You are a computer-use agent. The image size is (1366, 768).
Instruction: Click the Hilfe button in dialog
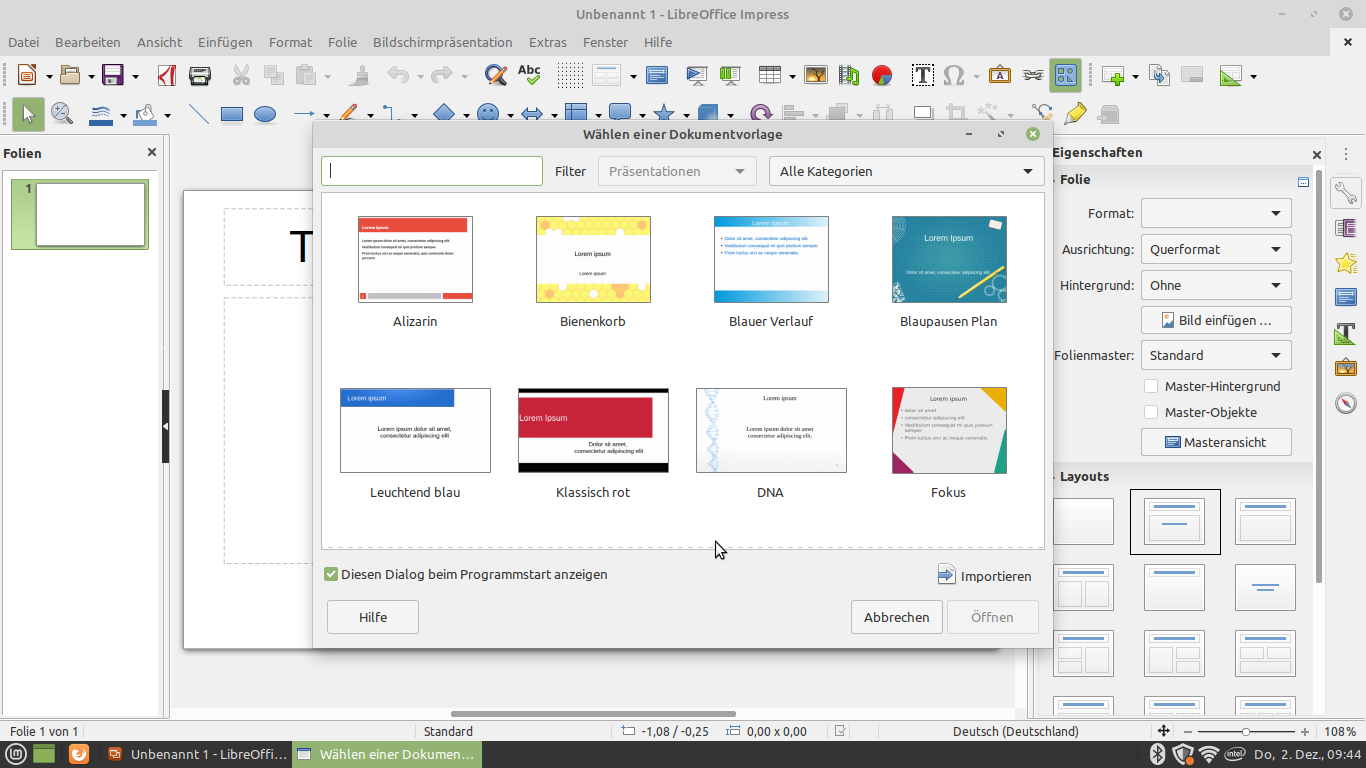pos(373,617)
